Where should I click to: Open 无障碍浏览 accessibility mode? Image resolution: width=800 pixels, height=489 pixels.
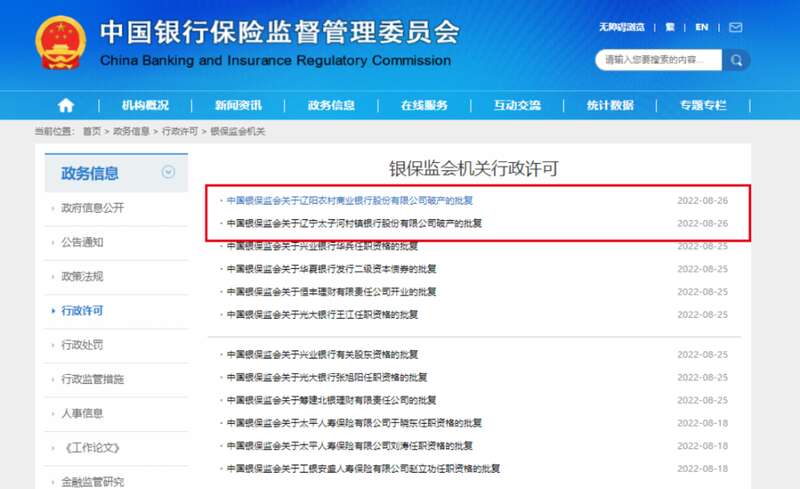(622, 27)
